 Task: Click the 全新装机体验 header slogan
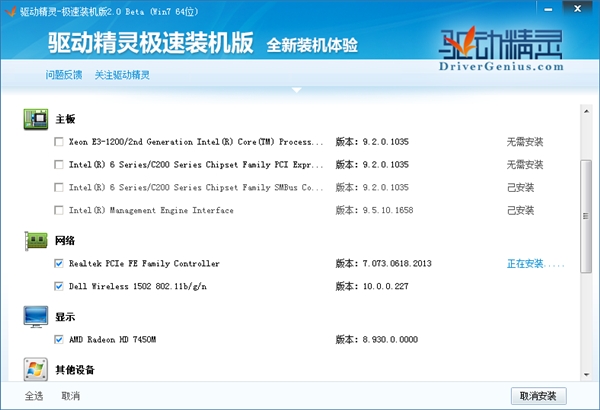312,45
